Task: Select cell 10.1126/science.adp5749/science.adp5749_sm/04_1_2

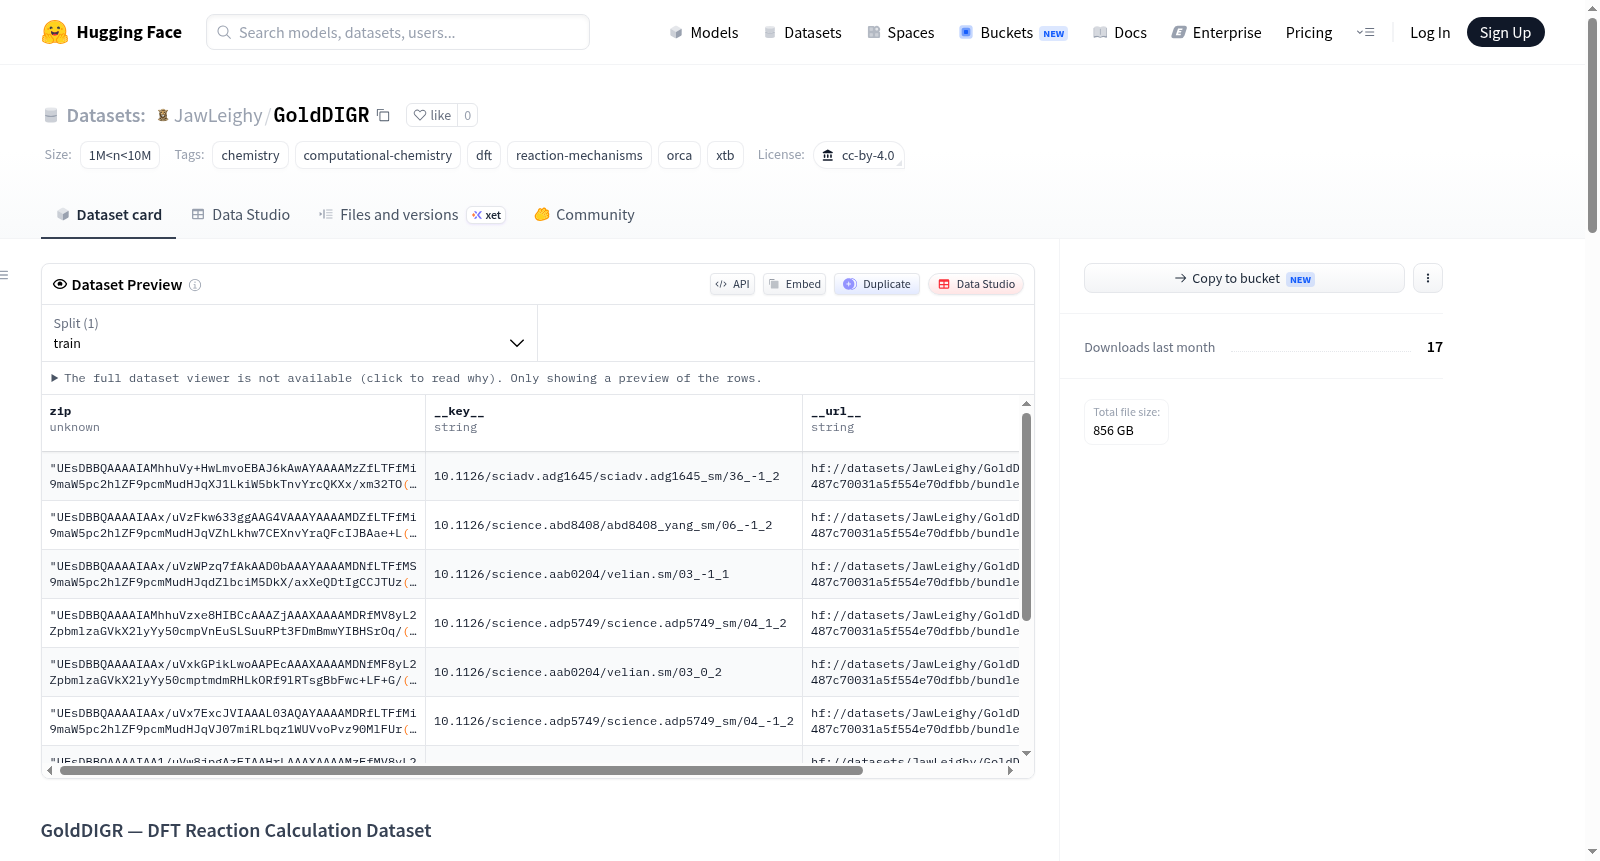Action: tap(614, 623)
